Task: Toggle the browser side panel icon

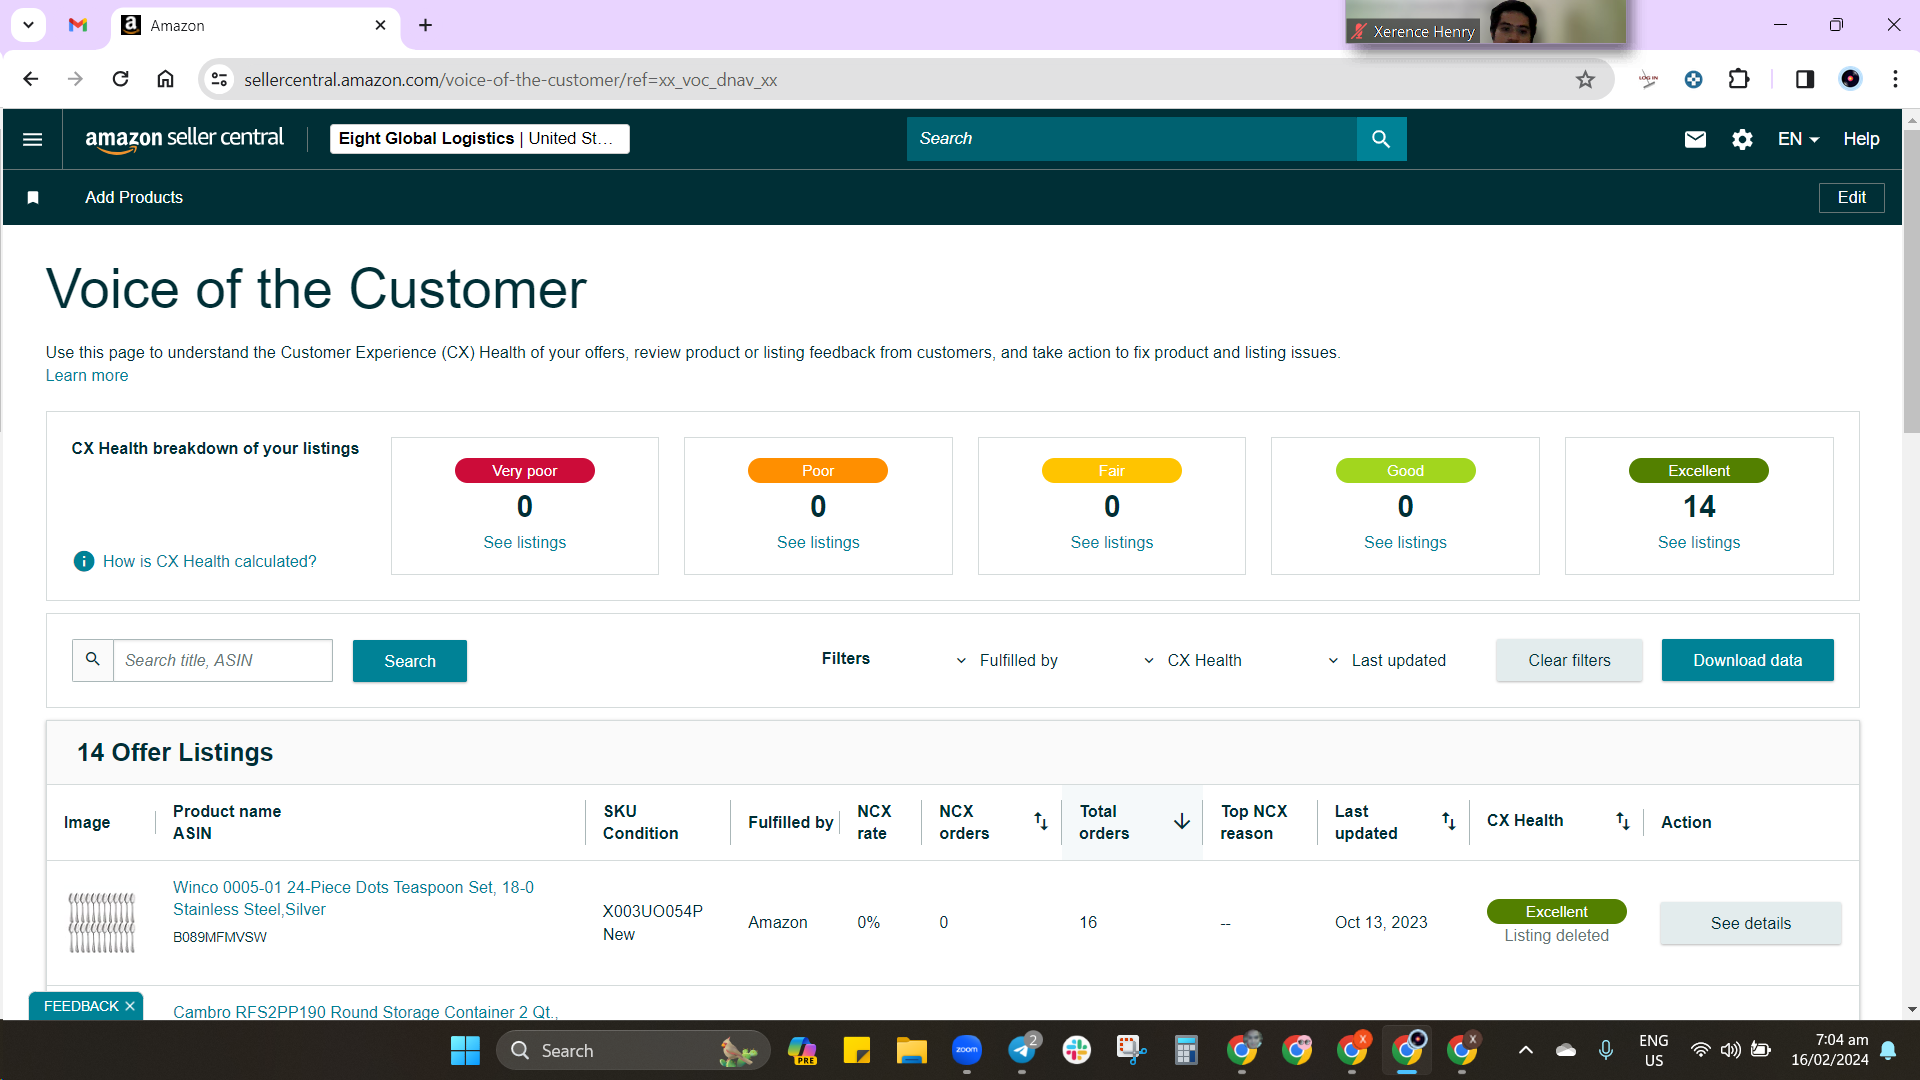Action: 1805,79
